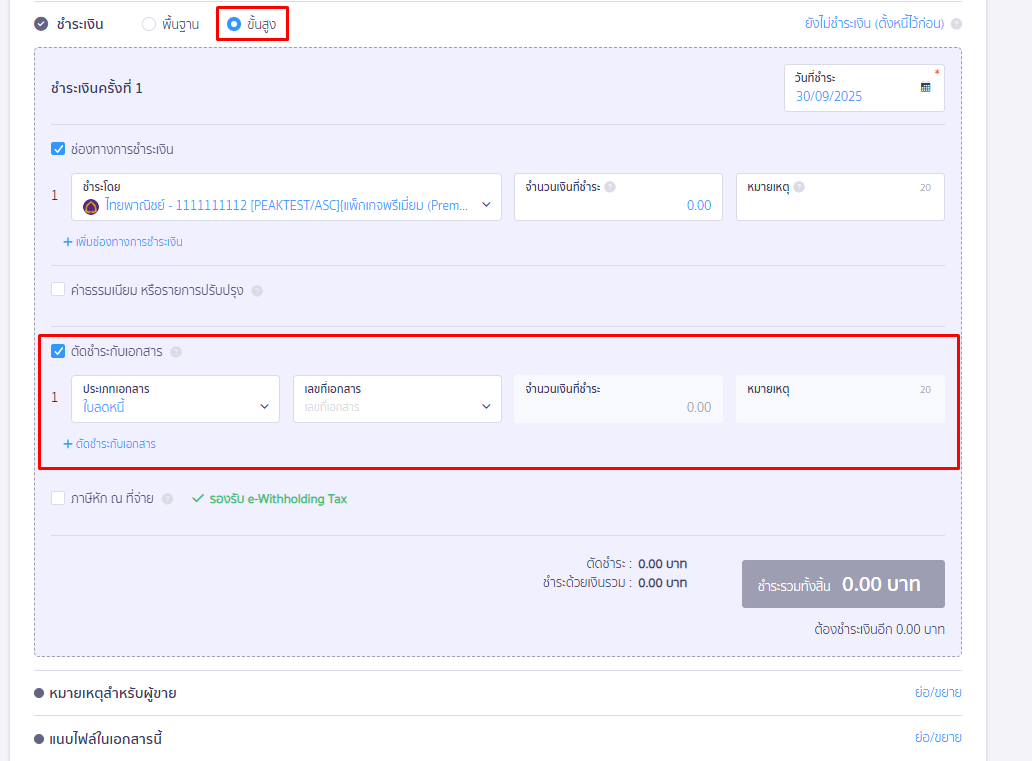1032x761 pixels.
Task: Click help icon beside หมายเหตุ in payment channel
Action: tap(799, 187)
